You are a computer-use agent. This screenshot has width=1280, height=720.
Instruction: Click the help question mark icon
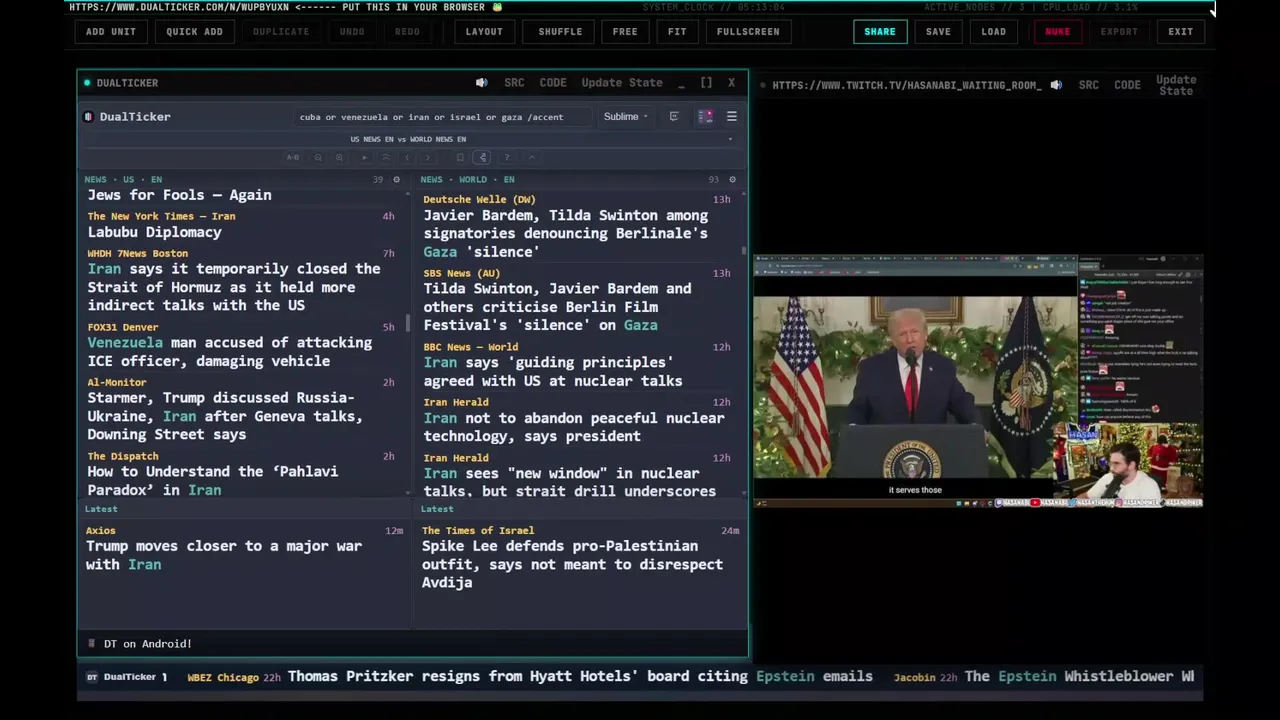pos(507,157)
